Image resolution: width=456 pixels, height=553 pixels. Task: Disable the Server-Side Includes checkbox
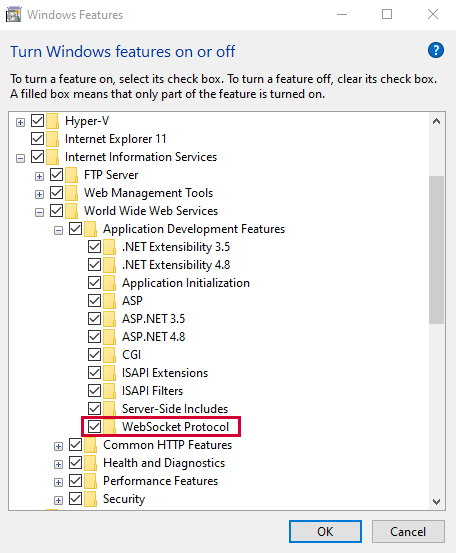(94, 408)
